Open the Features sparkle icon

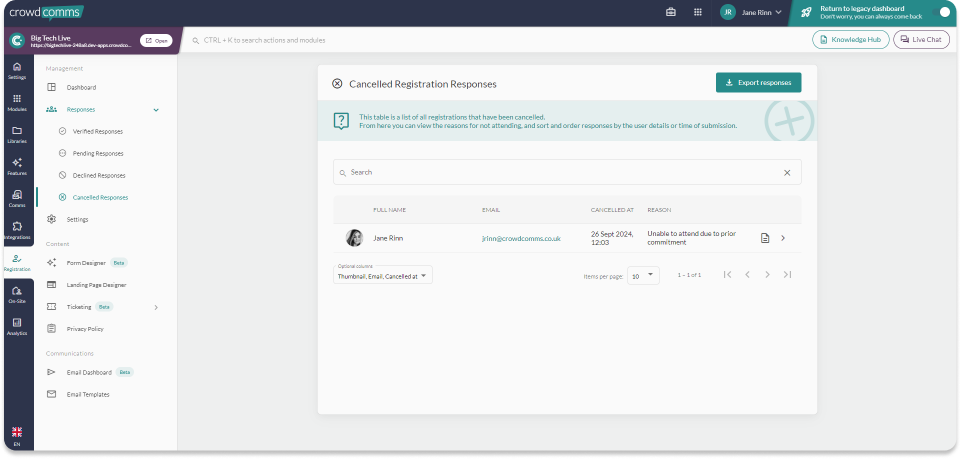click(17, 166)
